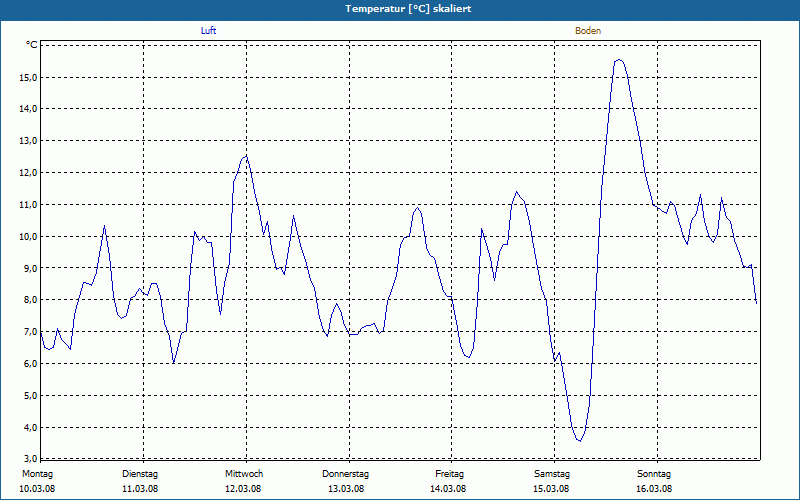Click the date '15.03.08'
This screenshot has width=800, height=500.
(551, 489)
